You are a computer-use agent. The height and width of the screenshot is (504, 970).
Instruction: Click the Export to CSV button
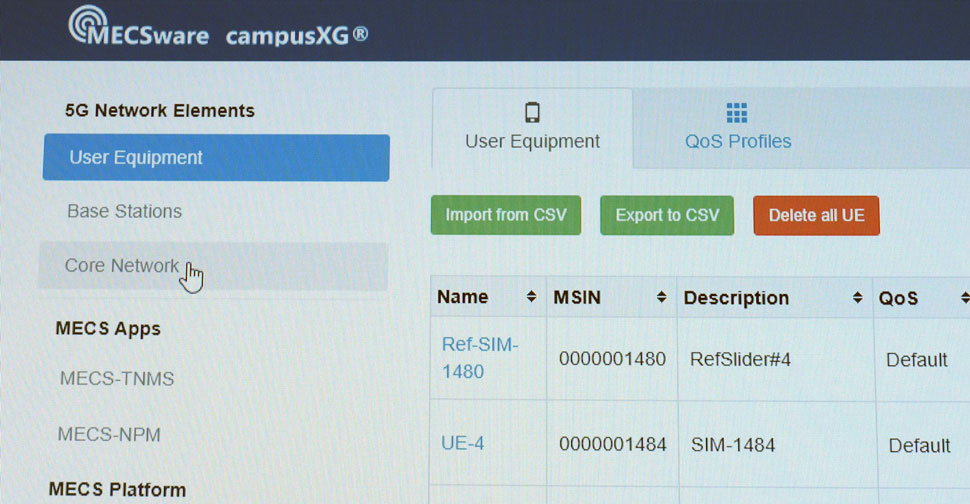coord(667,215)
